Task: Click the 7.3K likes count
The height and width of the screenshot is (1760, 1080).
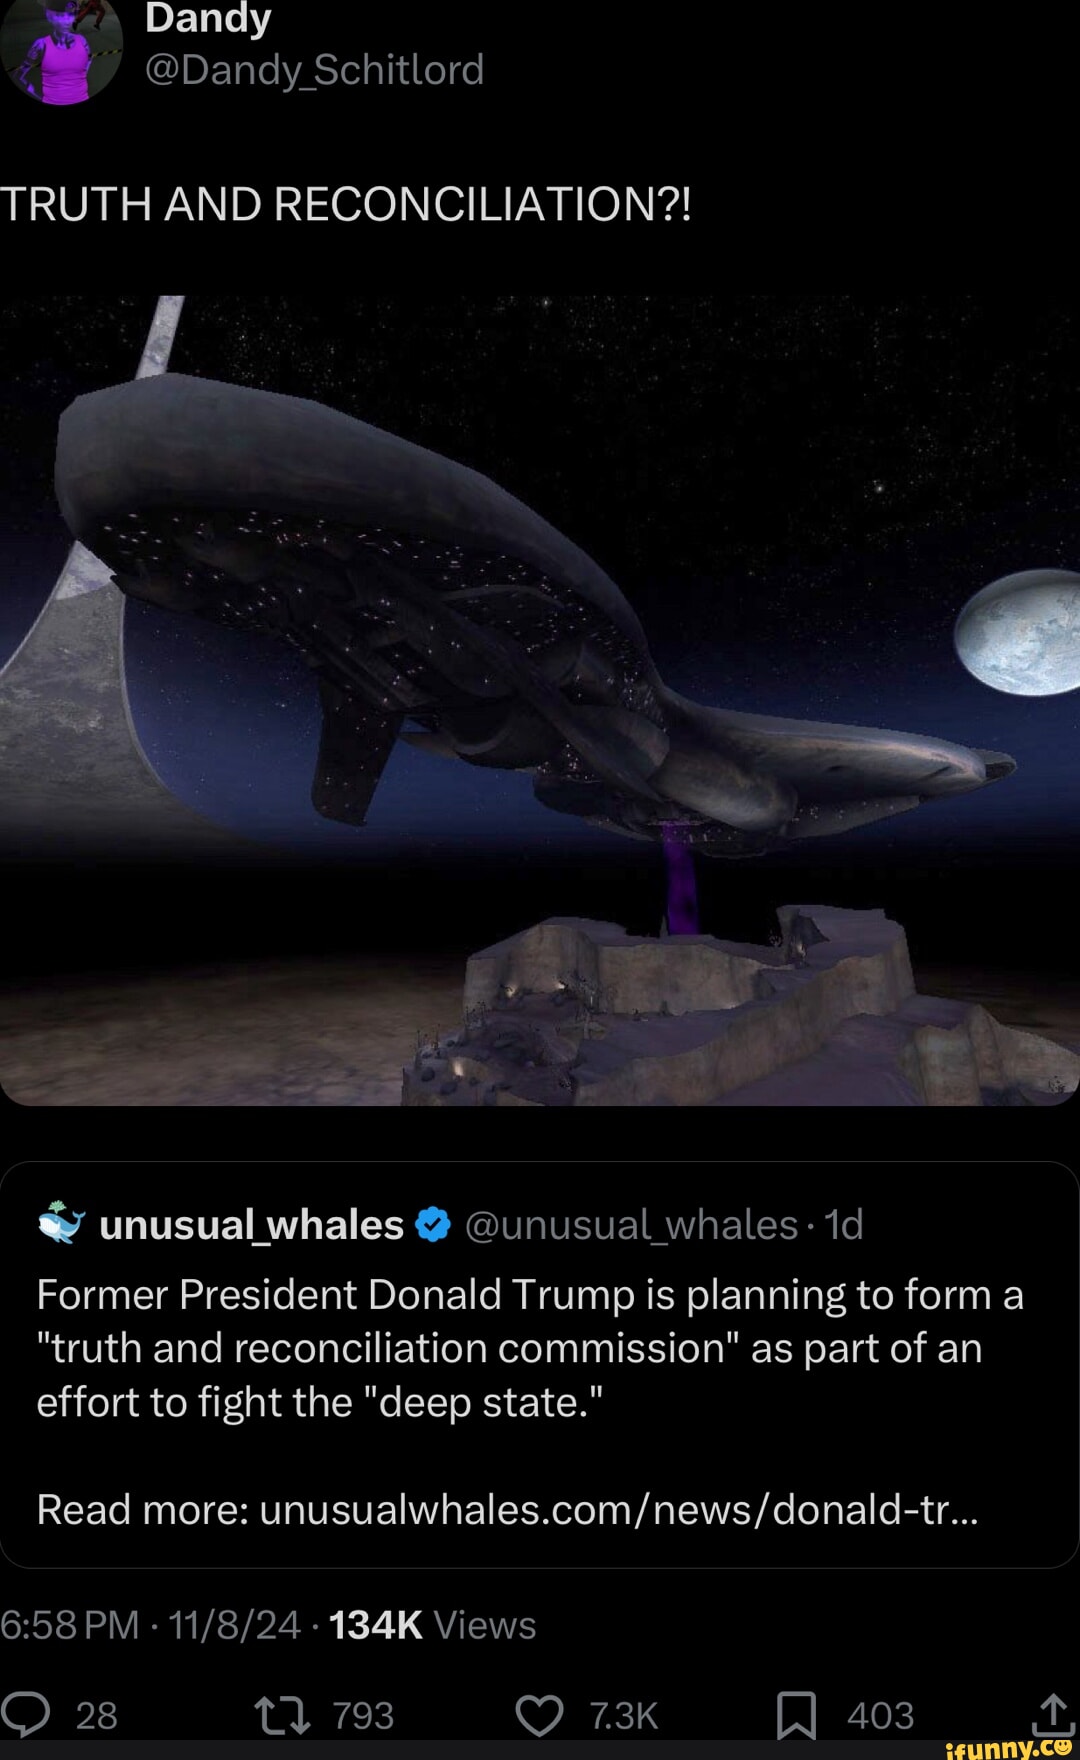Action: tap(624, 1716)
